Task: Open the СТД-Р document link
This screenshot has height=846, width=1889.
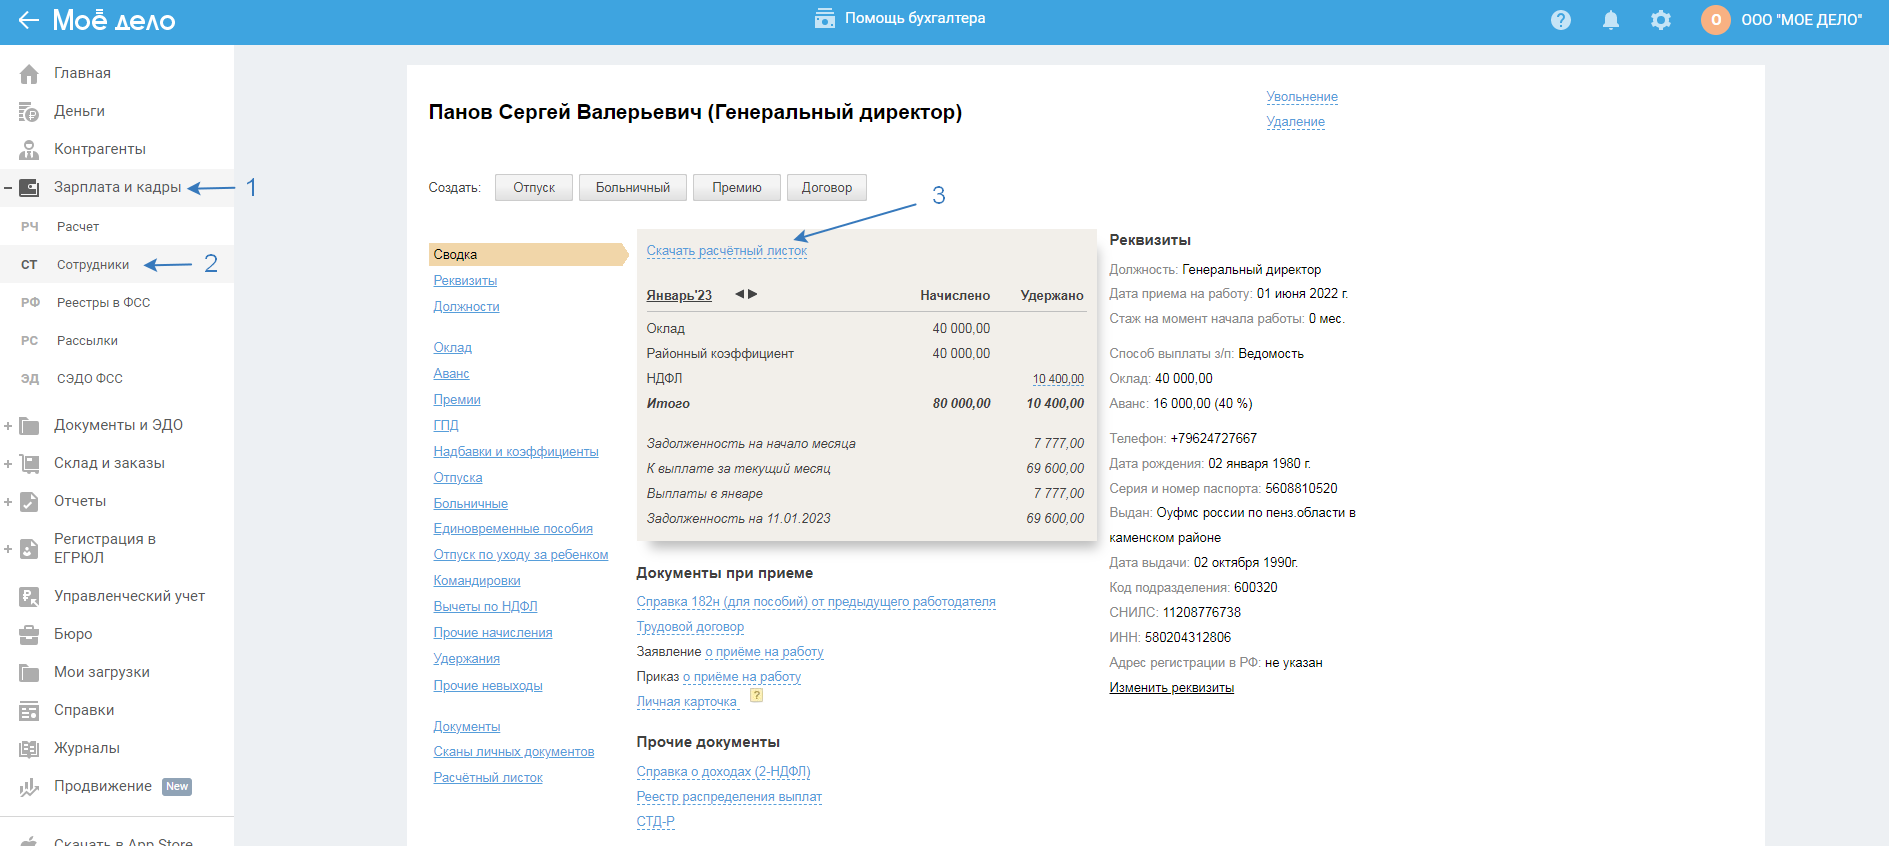Action: (x=655, y=822)
